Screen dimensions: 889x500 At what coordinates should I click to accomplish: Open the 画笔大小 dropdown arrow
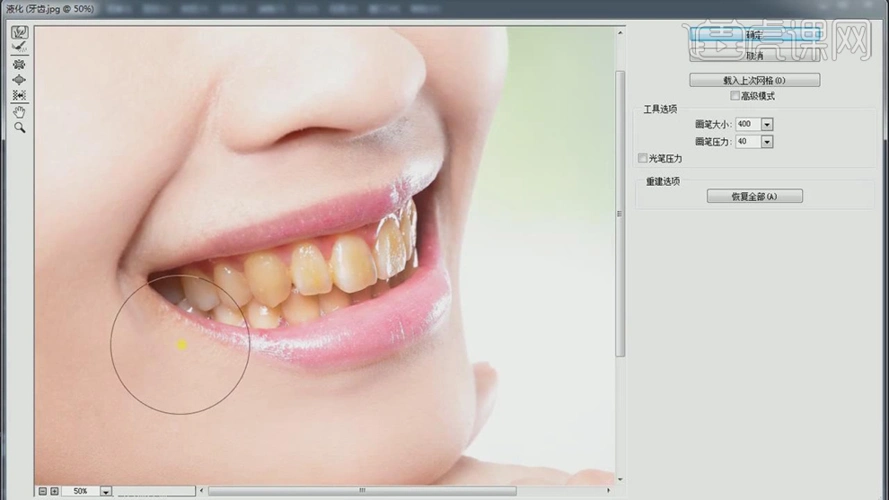[767, 124]
